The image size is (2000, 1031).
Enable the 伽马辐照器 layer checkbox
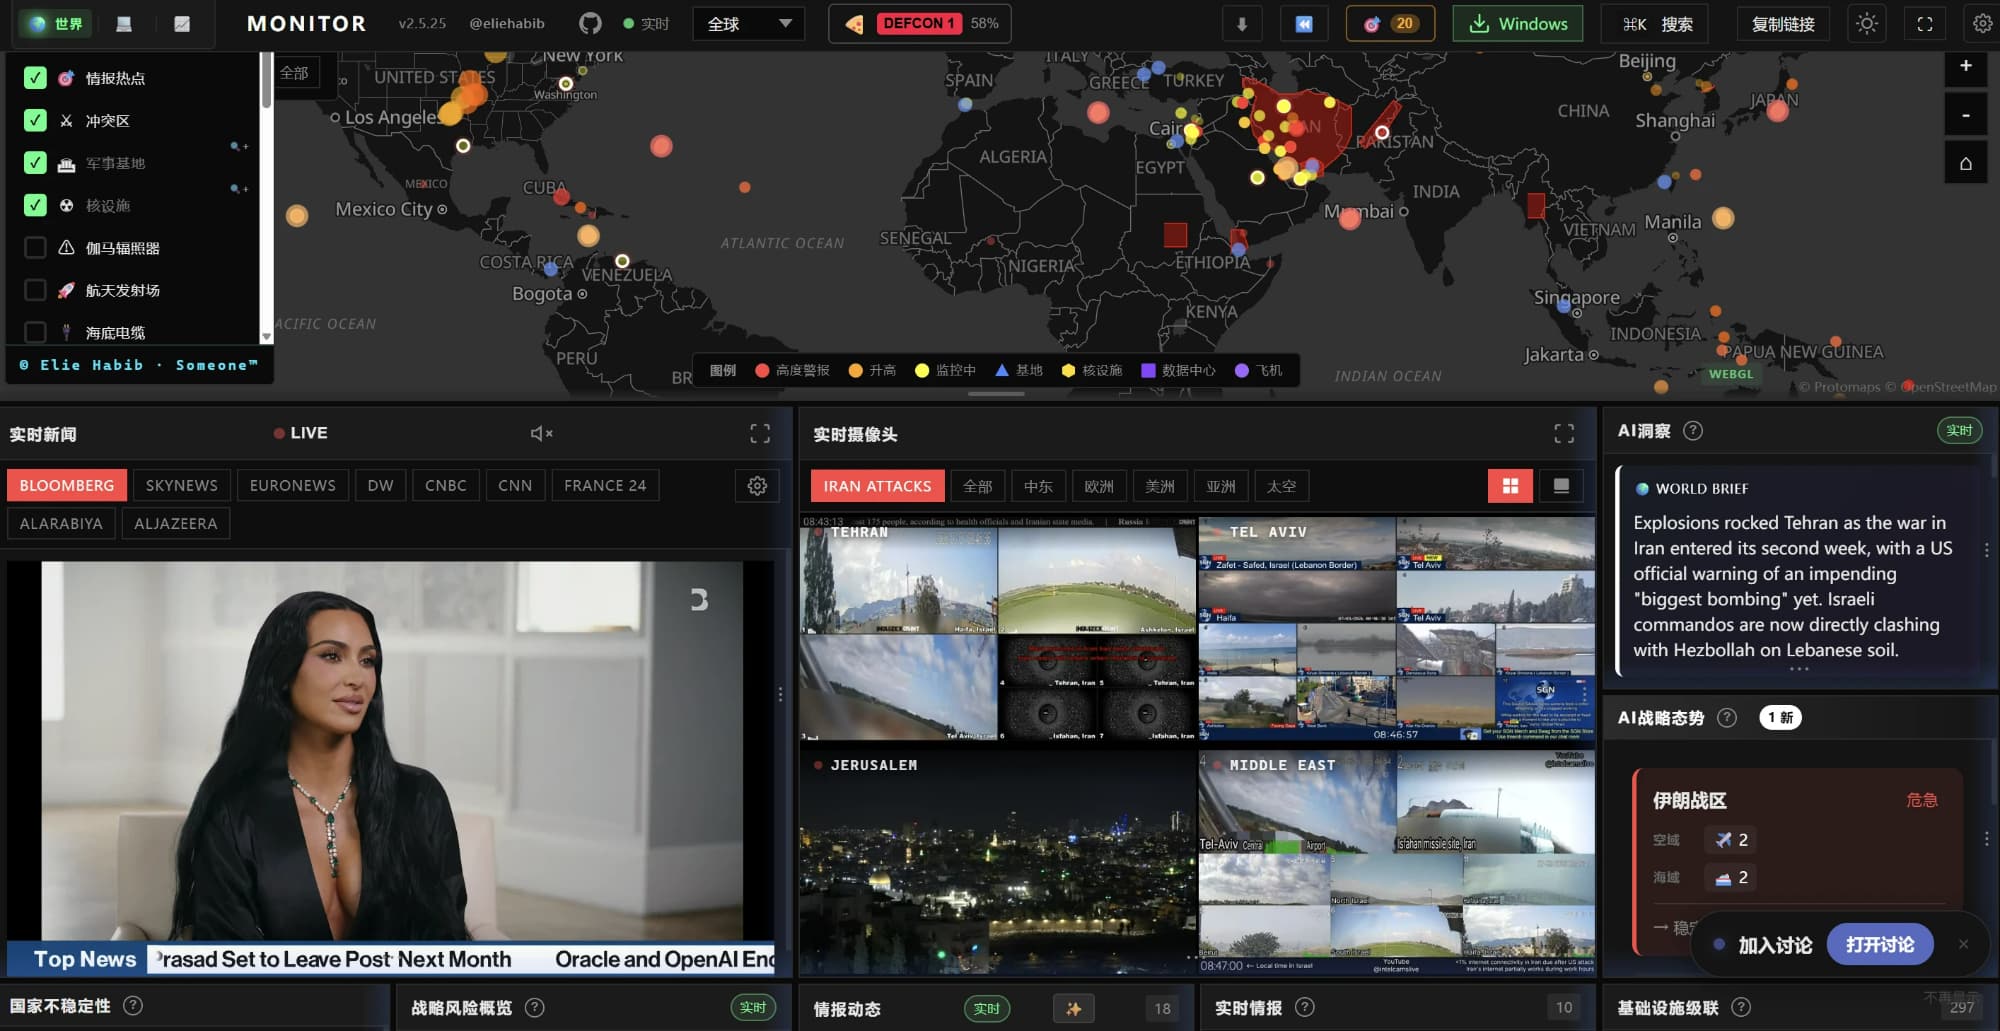35,248
